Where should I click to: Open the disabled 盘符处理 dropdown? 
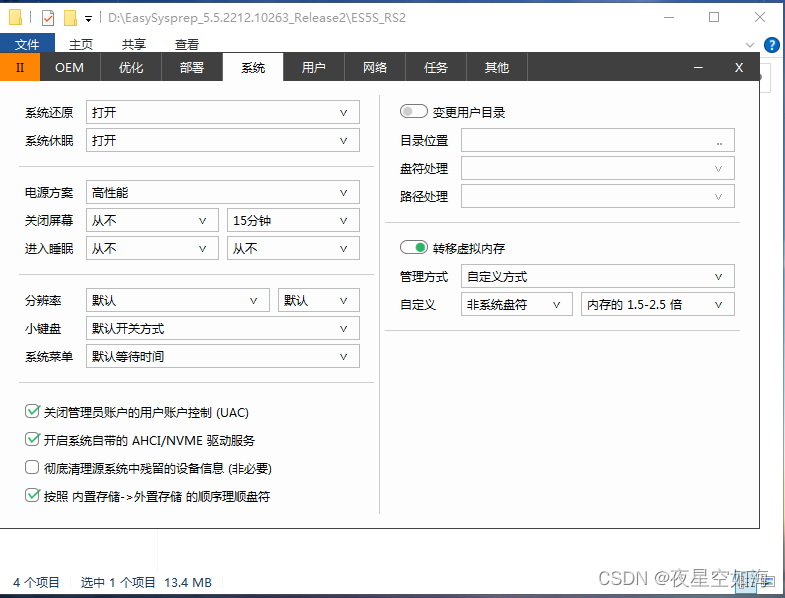coord(598,168)
